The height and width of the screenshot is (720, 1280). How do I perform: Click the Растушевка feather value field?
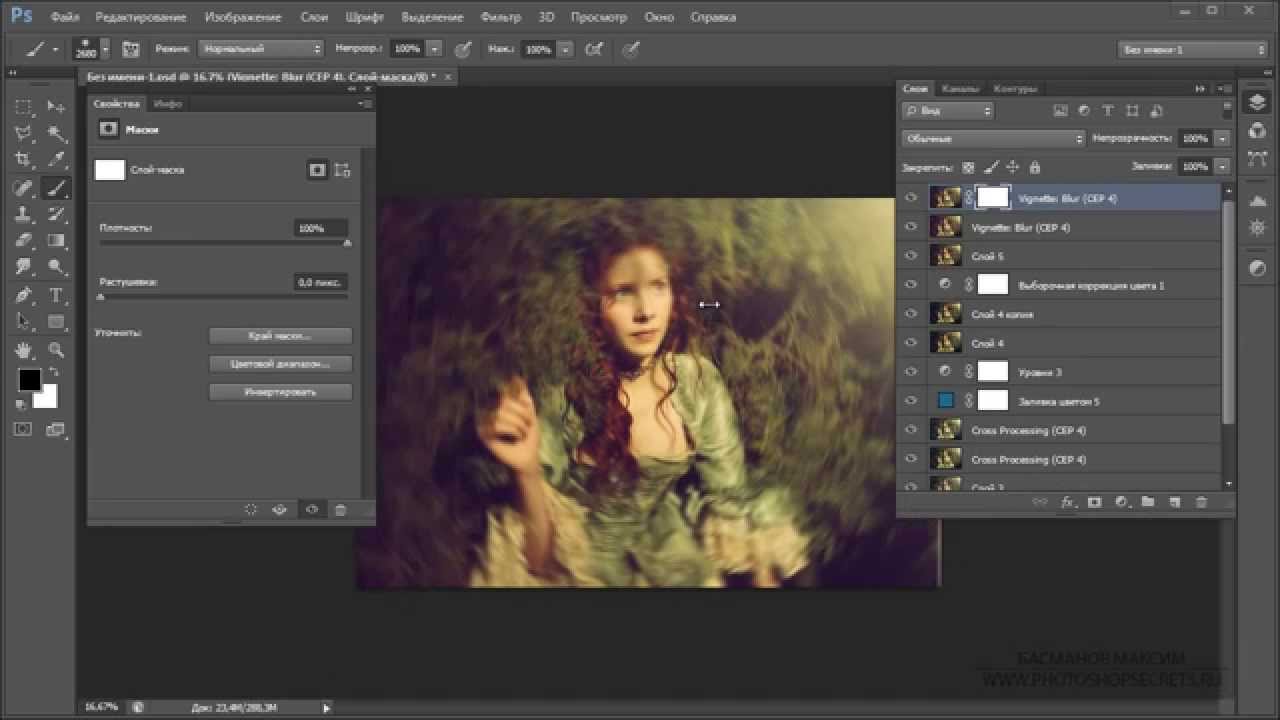point(321,283)
